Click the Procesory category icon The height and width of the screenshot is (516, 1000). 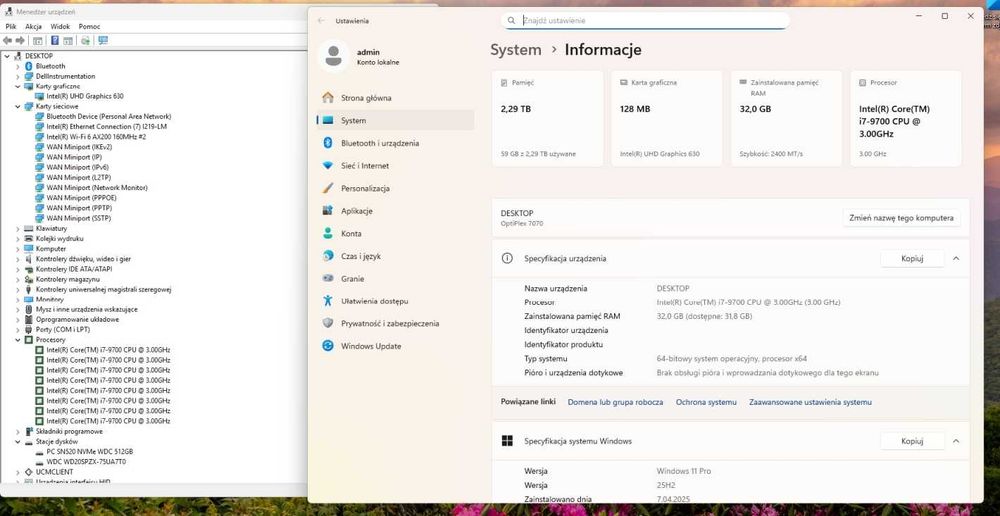click(29, 340)
